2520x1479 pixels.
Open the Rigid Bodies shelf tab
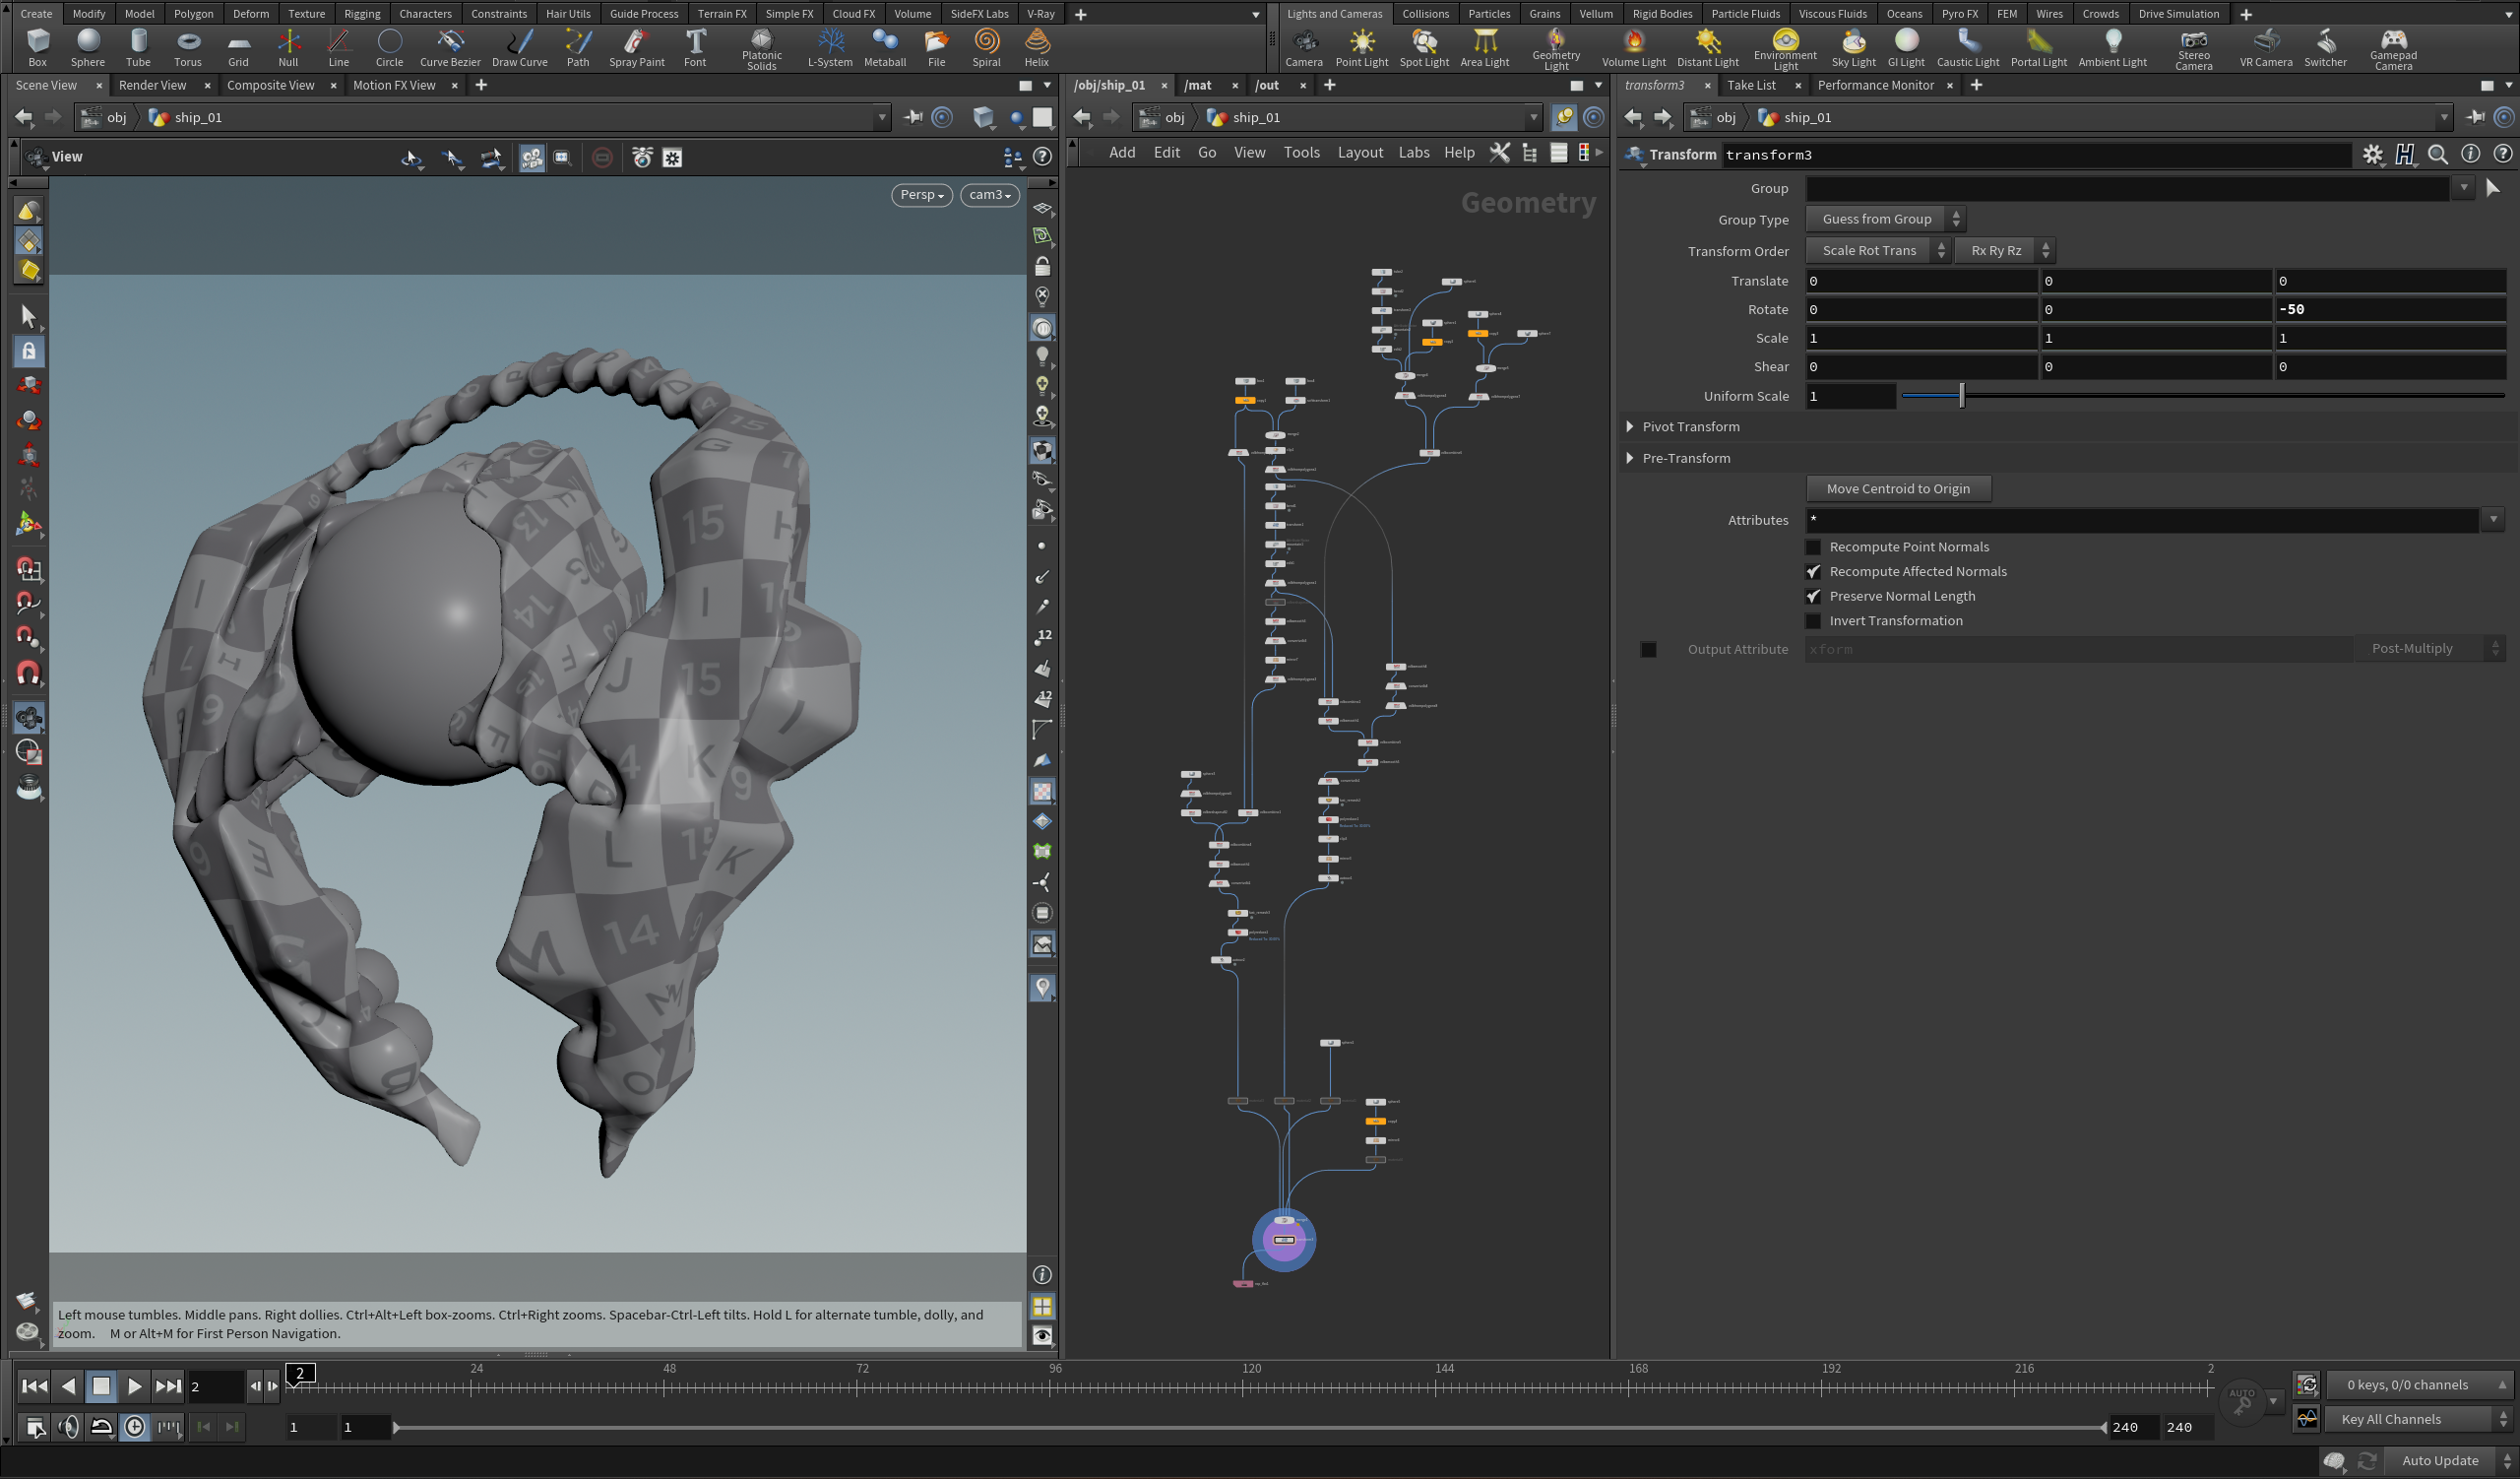[1661, 13]
